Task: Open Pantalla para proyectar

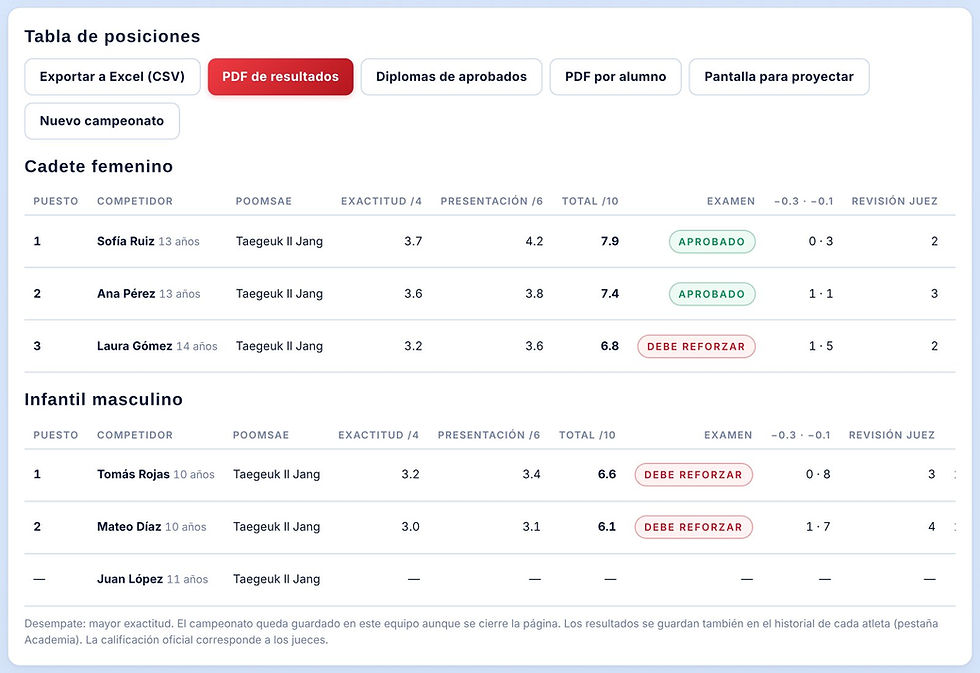Action: coord(779,77)
